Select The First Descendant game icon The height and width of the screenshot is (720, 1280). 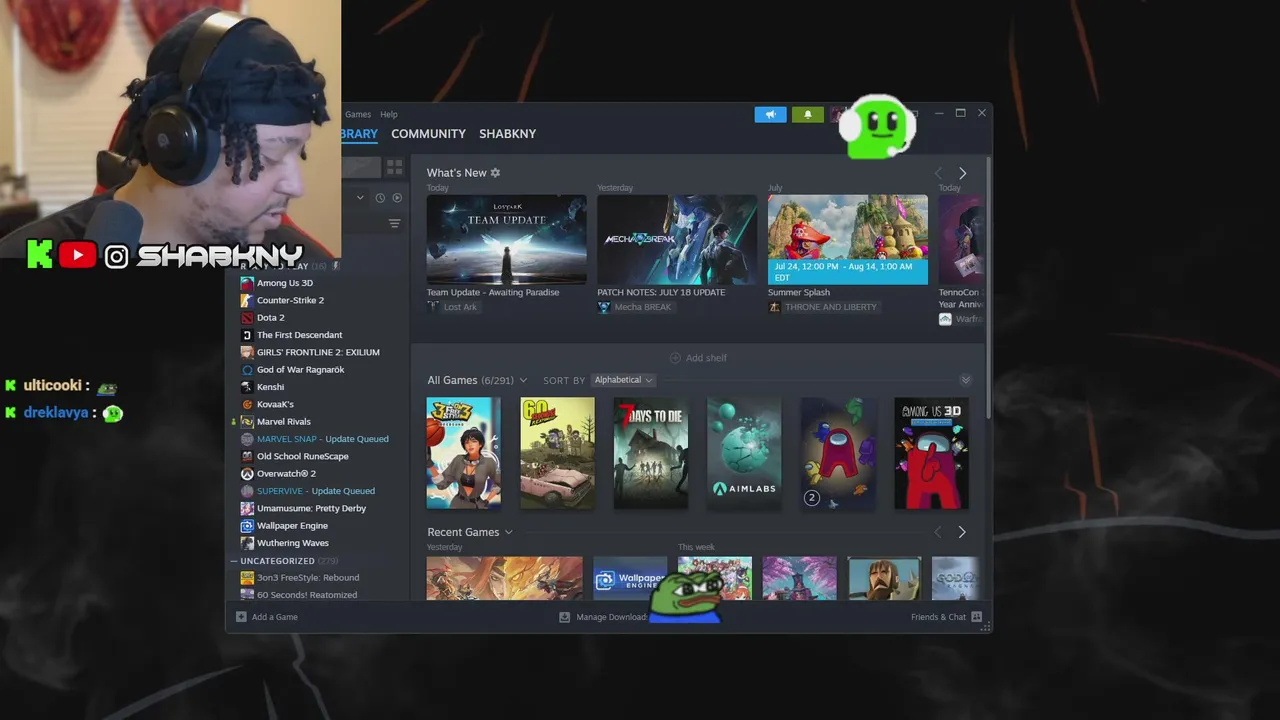click(247, 335)
